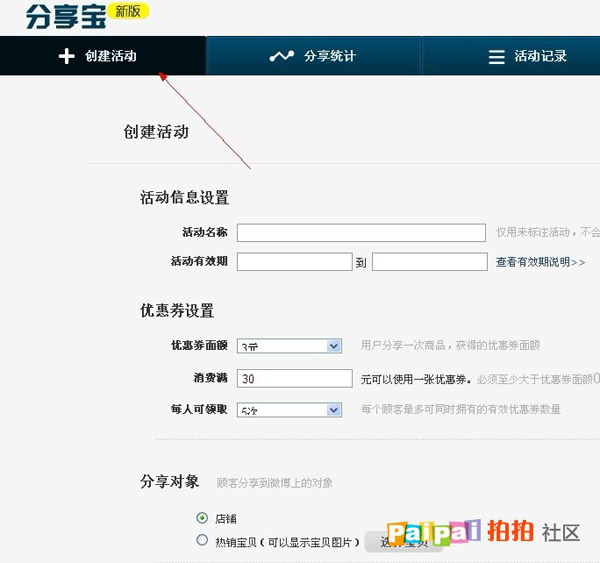Screen dimensions: 600x563
Task: Switch to the 分享统计 tab
Action: tap(314, 56)
